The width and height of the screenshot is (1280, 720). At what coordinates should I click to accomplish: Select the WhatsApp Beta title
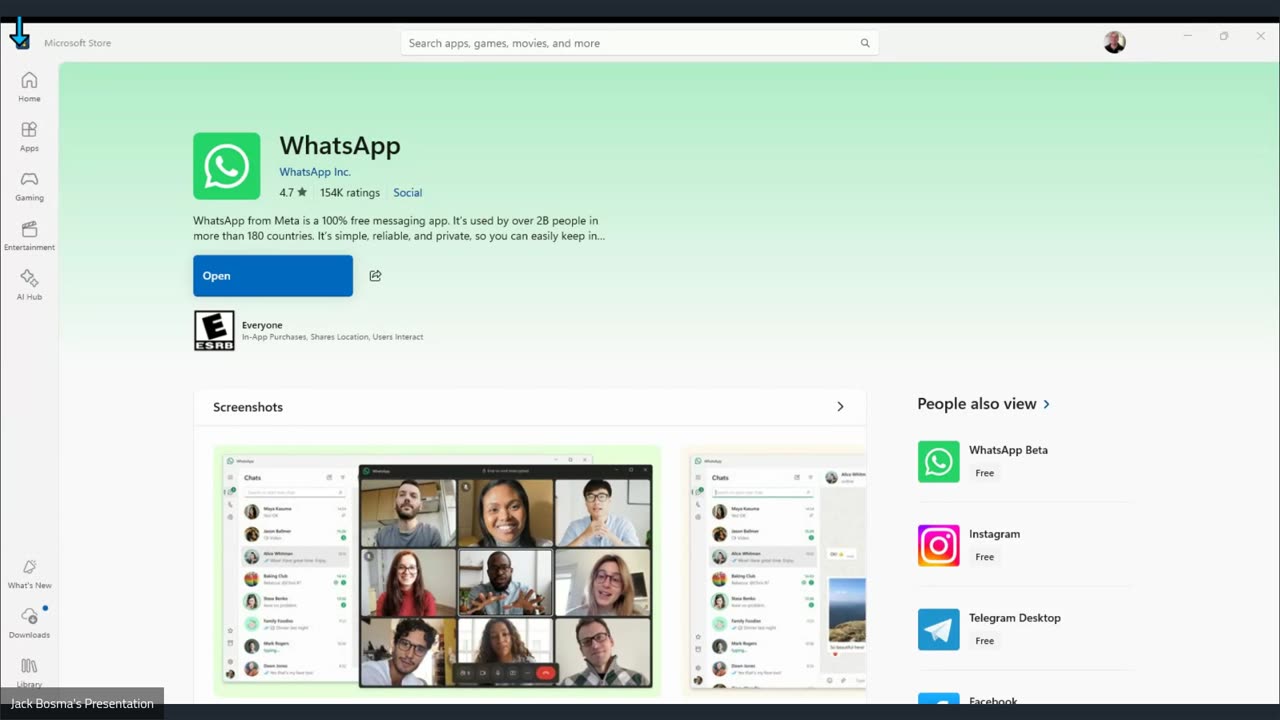[1008, 450]
